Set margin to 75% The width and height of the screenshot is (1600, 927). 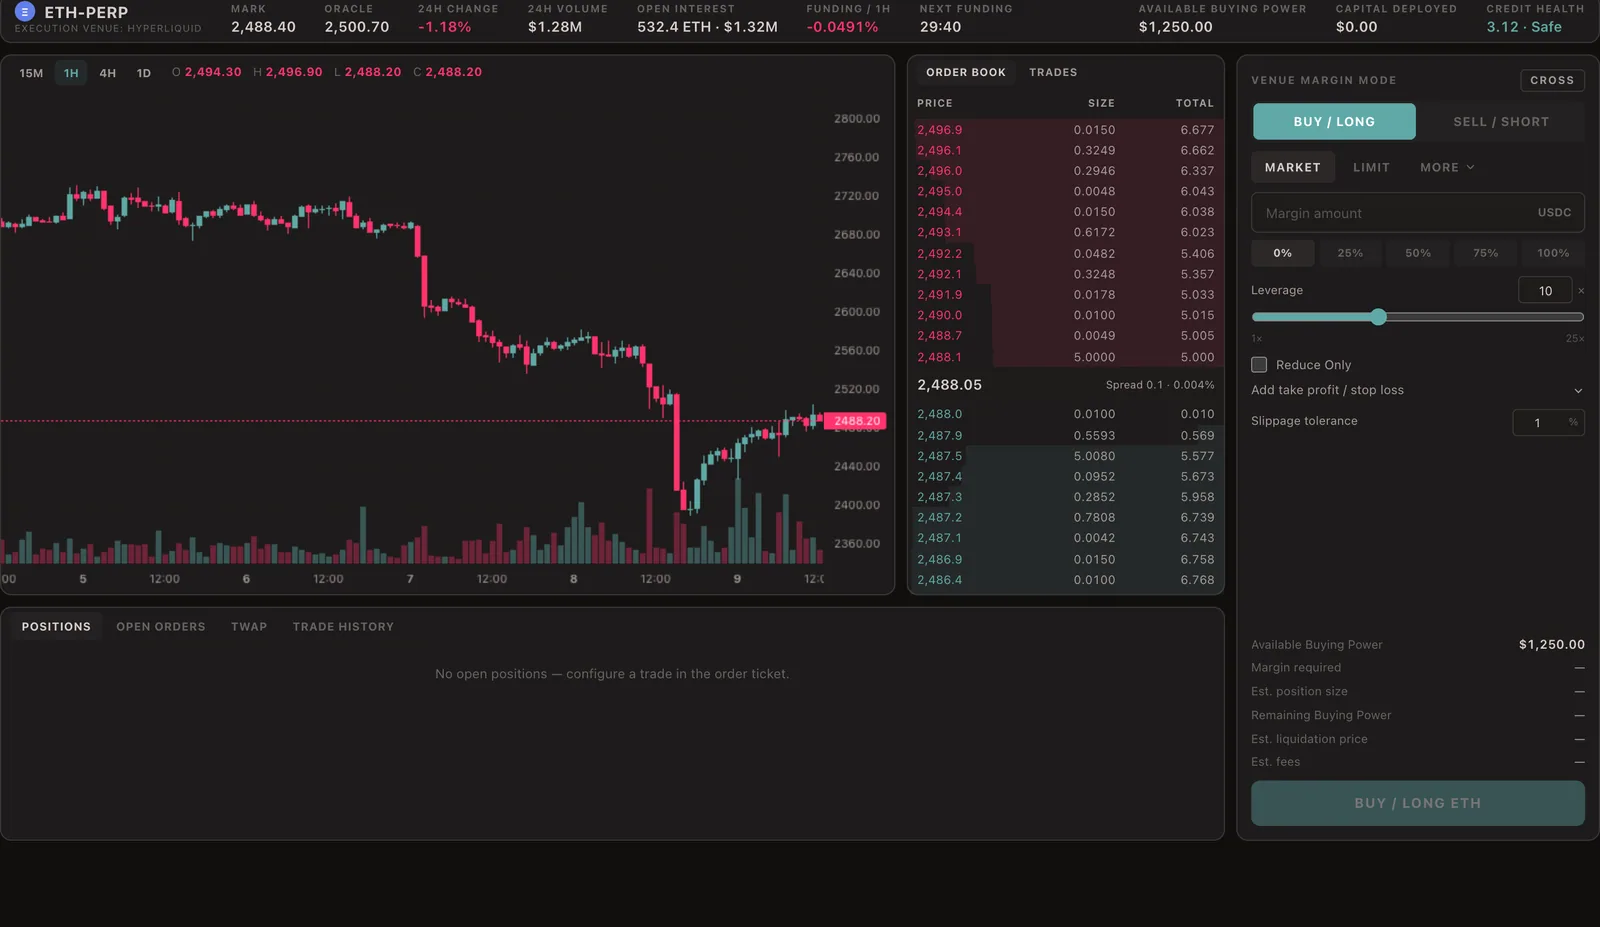1485,254
